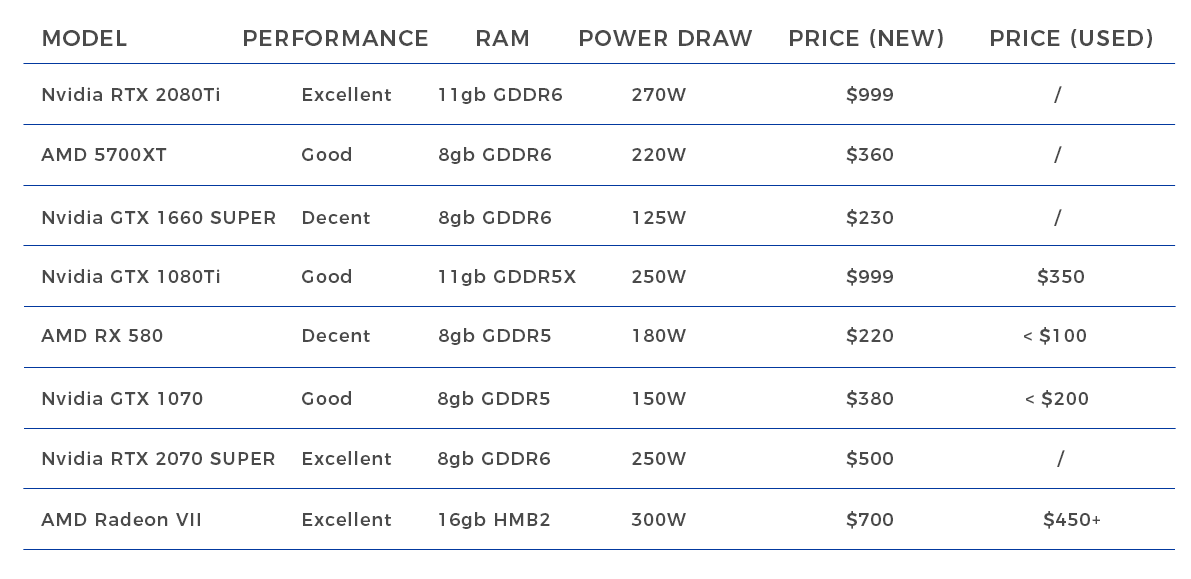Image resolution: width=1191 pixels, height=579 pixels.
Task: Select the Nvidia RTX 2080Ti model name
Action: coord(131,95)
